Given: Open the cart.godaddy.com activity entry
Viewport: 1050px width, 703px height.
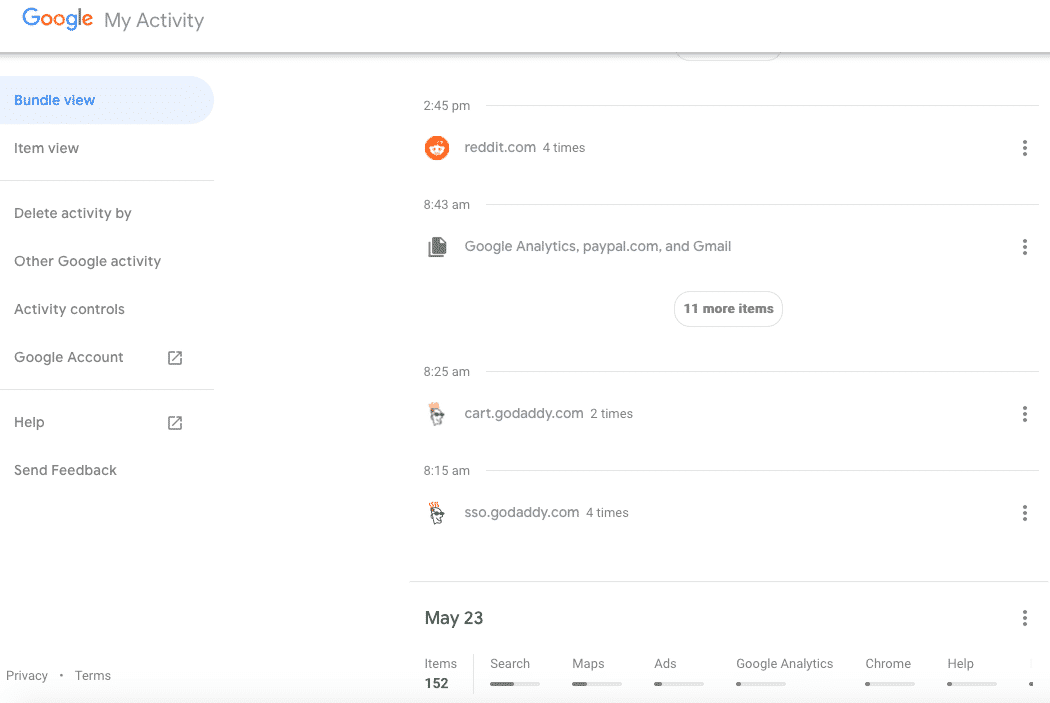Looking at the screenshot, I should tap(524, 413).
